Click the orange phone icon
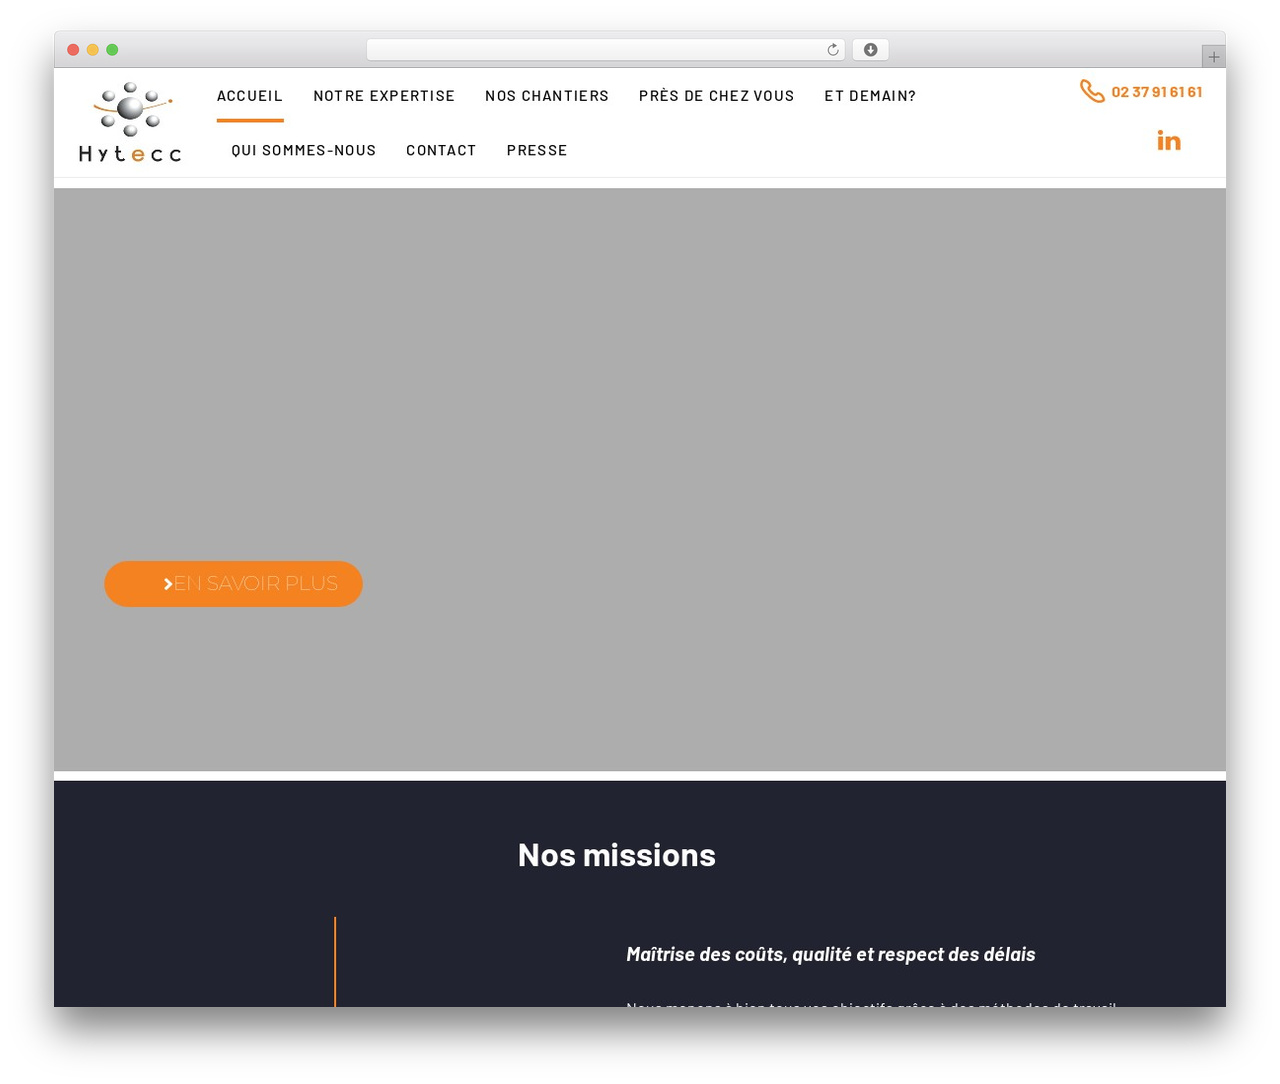Screen dimensions: 1280x1084 pyautogui.click(x=1092, y=91)
